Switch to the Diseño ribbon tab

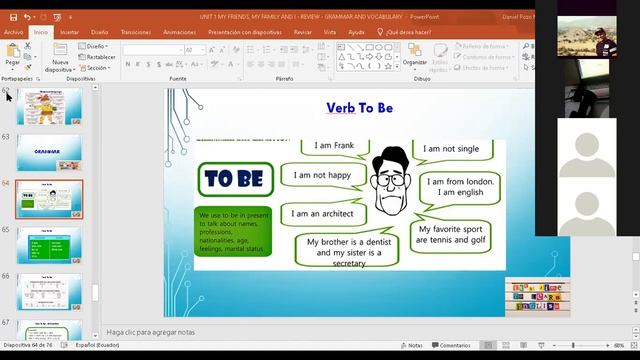coord(100,32)
